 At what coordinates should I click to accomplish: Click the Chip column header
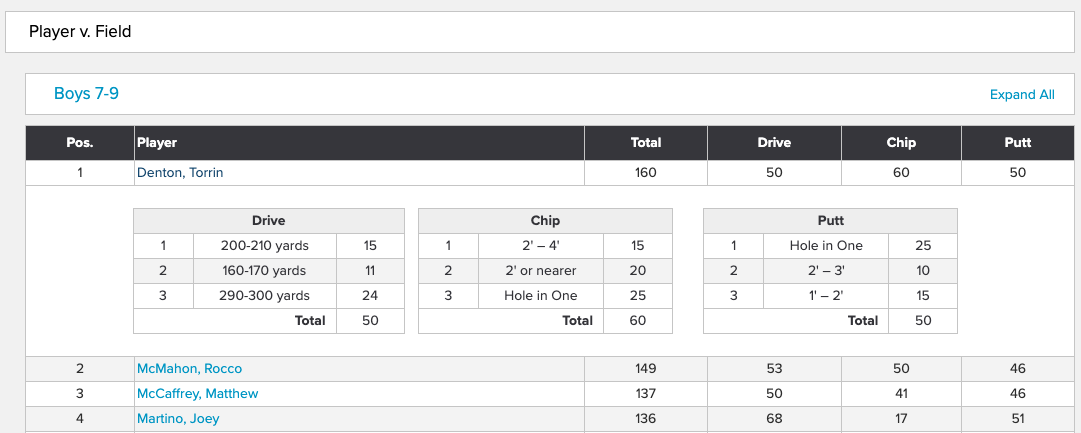point(901,143)
